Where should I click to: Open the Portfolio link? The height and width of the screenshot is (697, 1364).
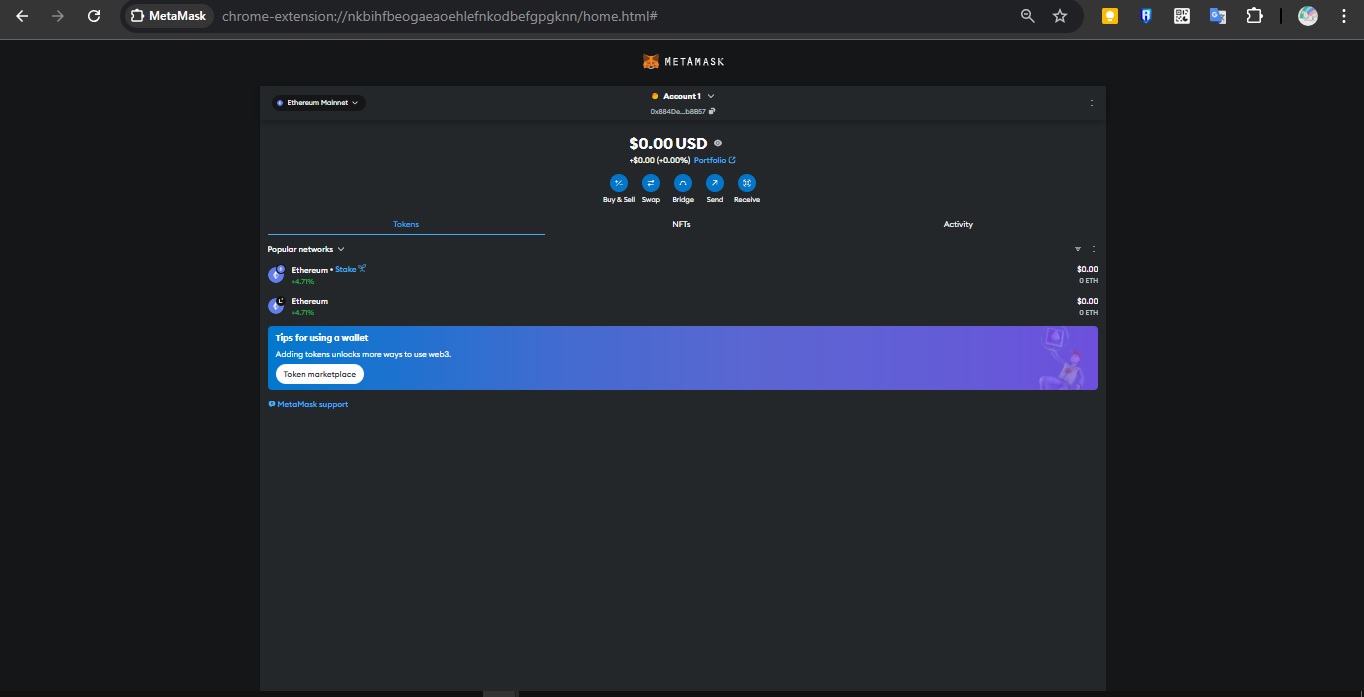coord(714,160)
